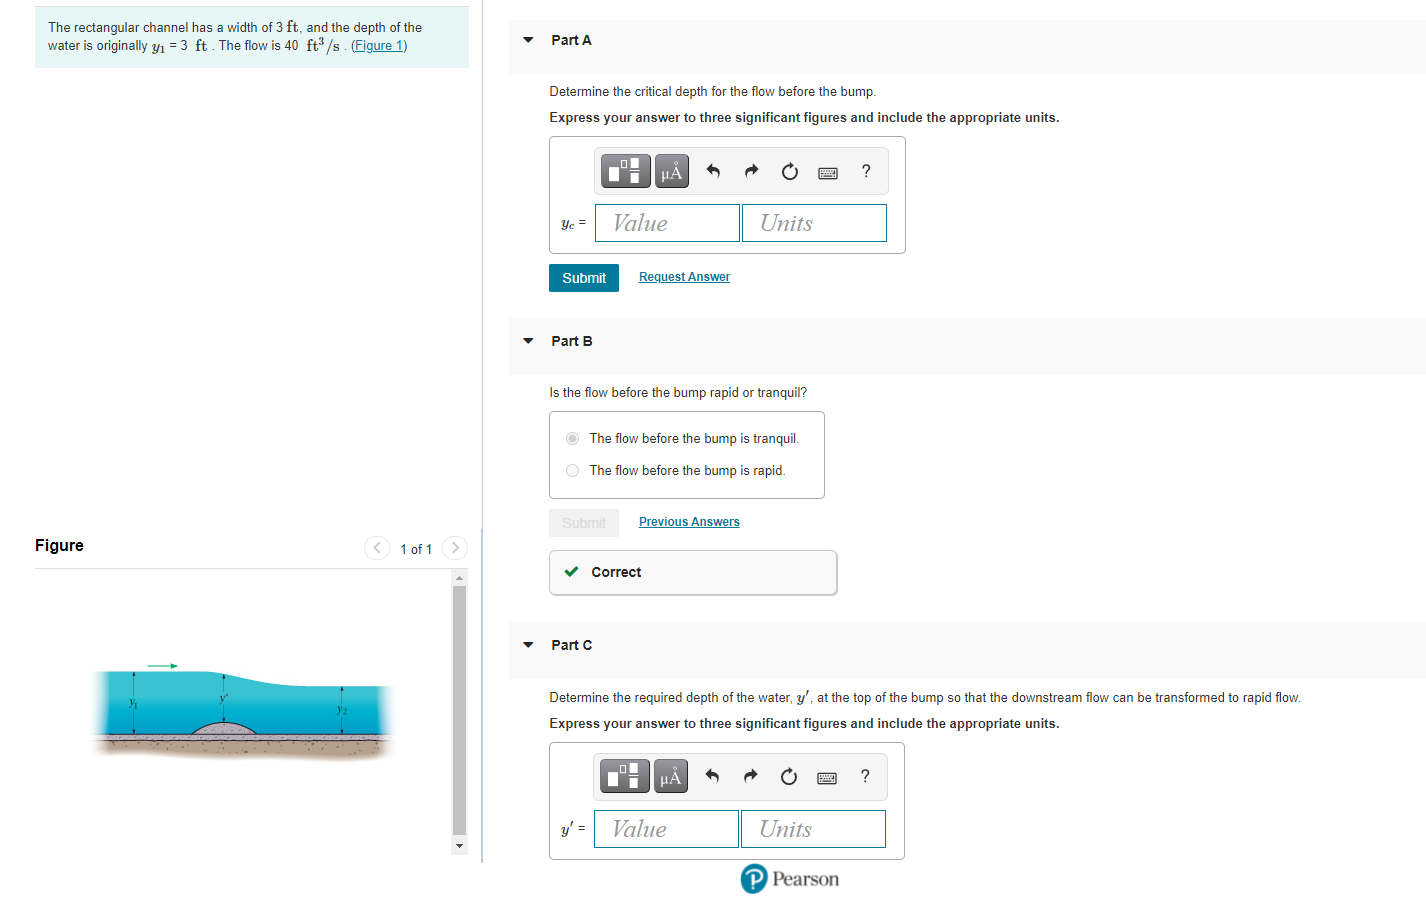Image resolution: width=1426 pixels, height=908 pixels.
Task: Open Previous Answers for Part B
Action: [689, 522]
